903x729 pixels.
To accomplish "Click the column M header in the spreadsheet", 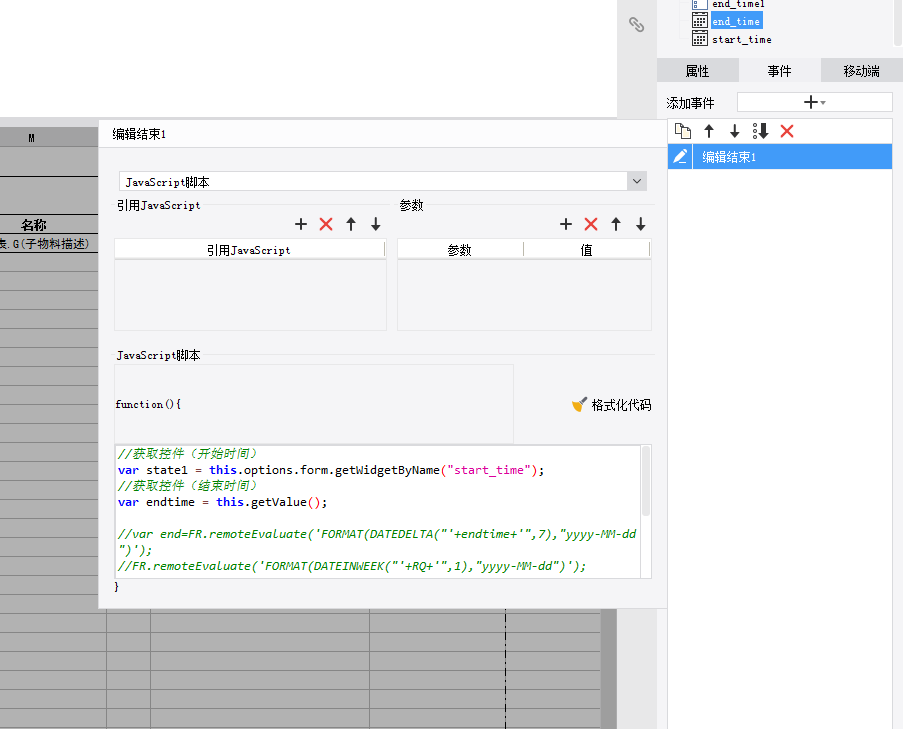I will [32, 138].
